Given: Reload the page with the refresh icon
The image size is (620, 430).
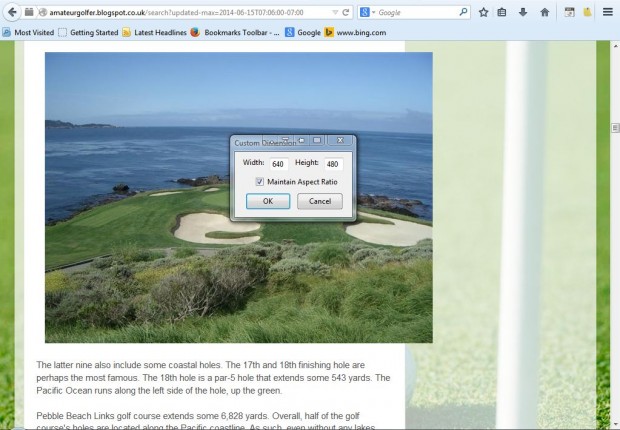Looking at the screenshot, I should [346, 13].
